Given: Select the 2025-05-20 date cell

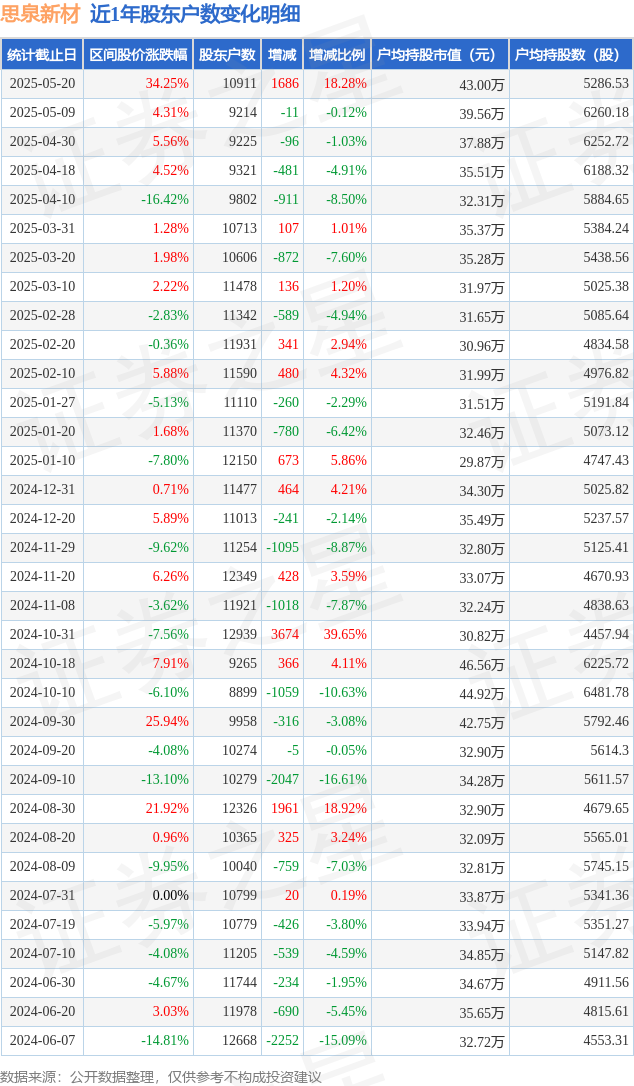Looking at the screenshot, I should pos(42,83).
